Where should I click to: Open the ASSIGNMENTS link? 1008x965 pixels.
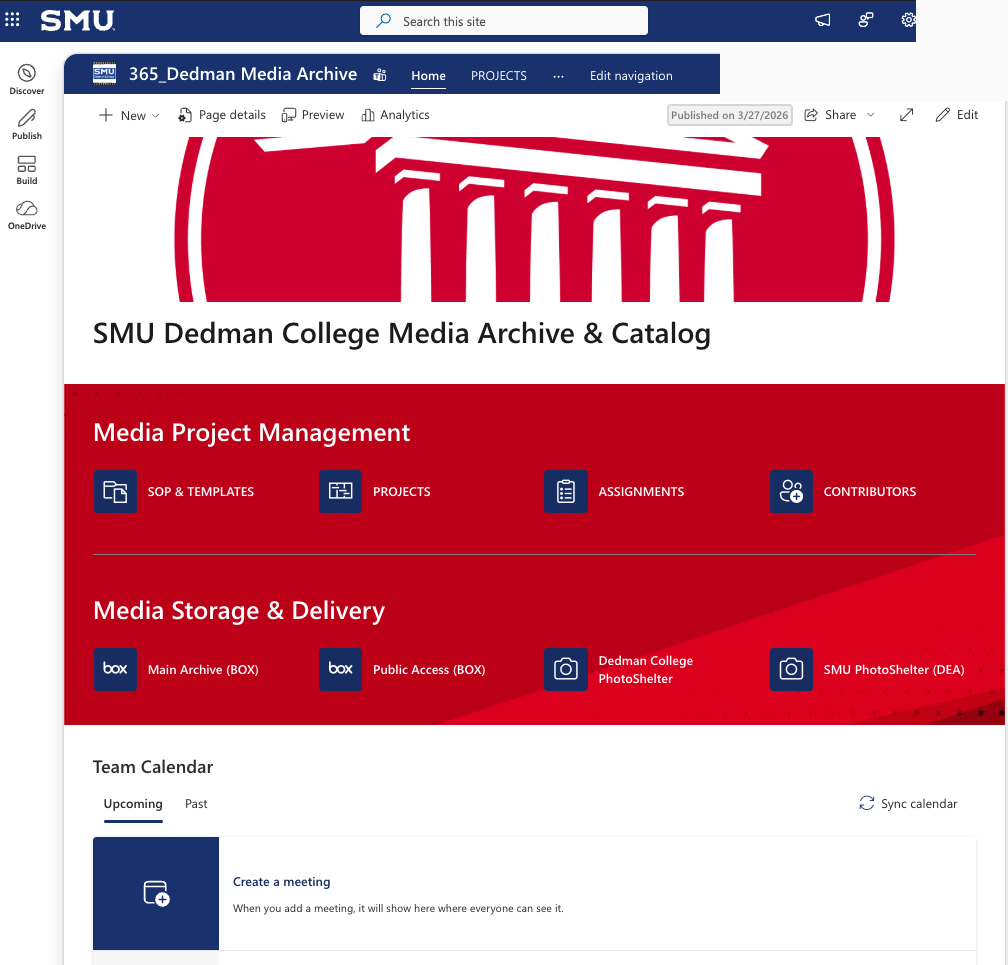[x=641, y=492]
